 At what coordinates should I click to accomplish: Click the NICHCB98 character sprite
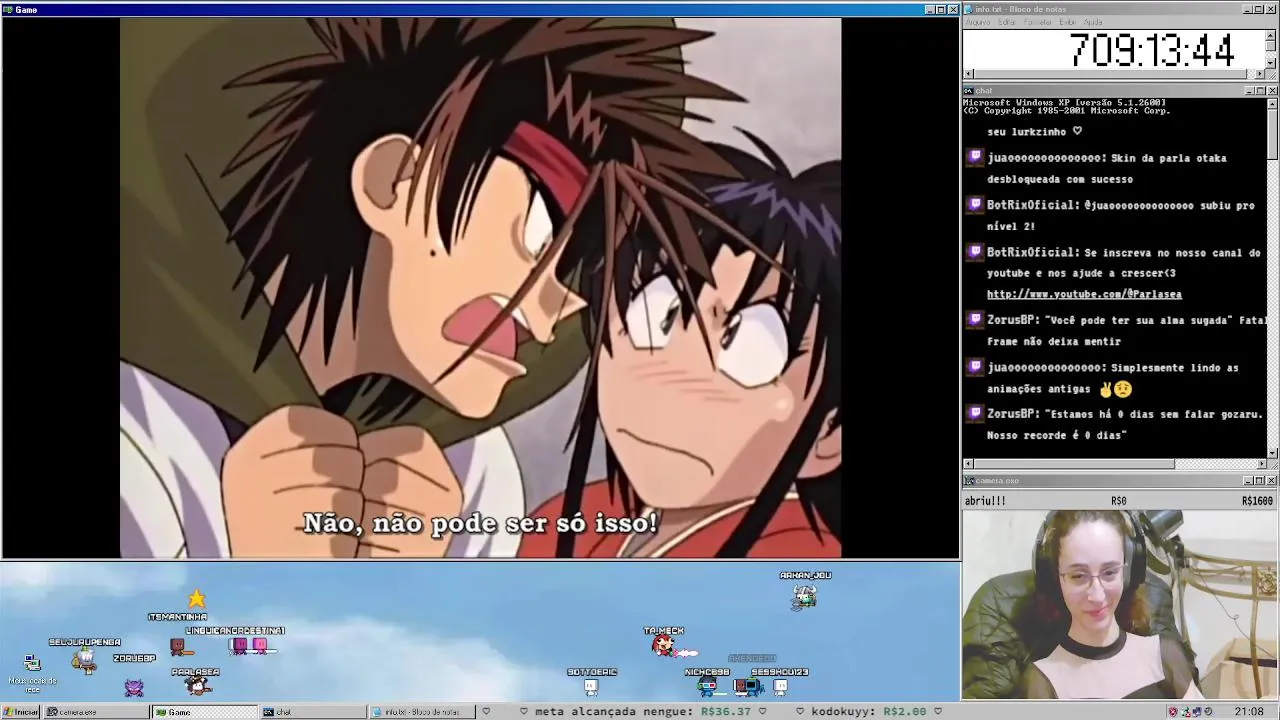(x=707, y=687)
